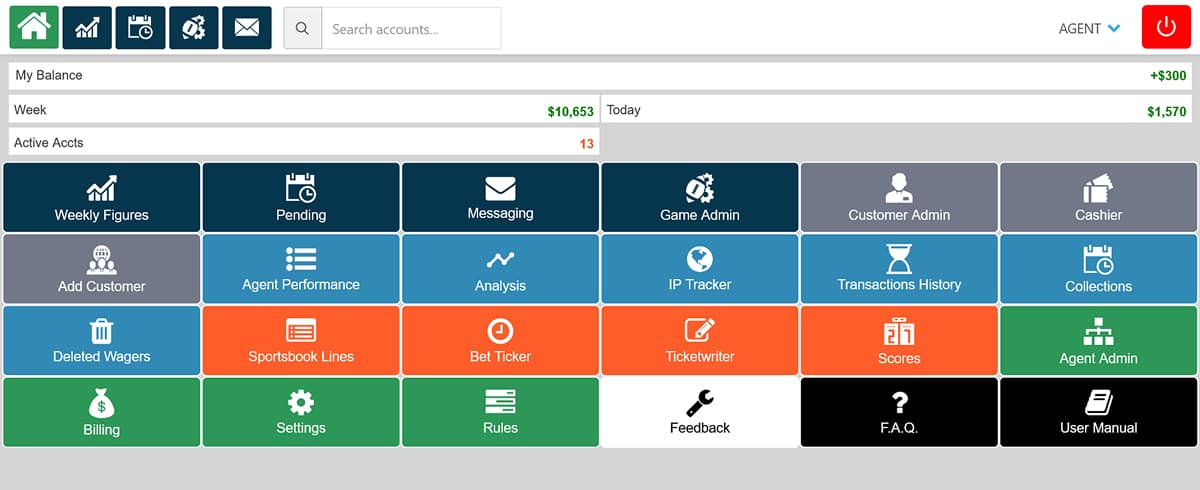Open the Agent Admin tile
The height and width of the screenshot is (490, 1200).
1099,341
